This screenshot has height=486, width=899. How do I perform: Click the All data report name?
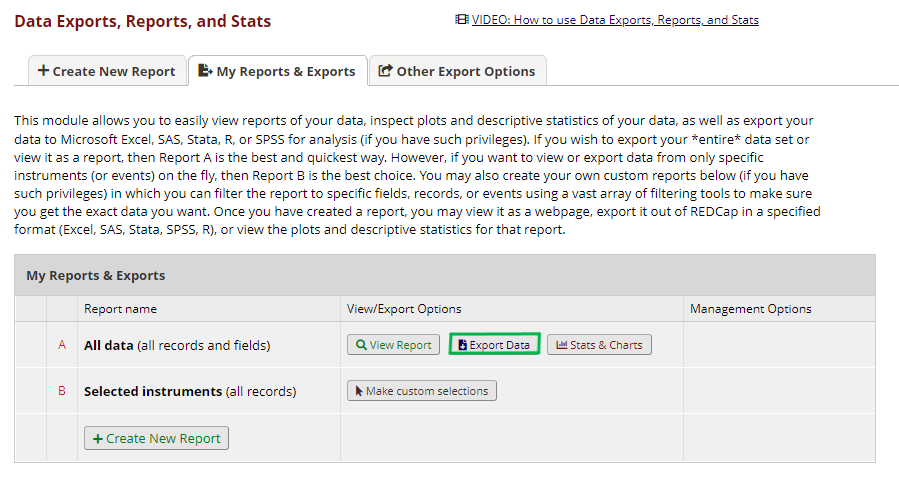(109, 346)
